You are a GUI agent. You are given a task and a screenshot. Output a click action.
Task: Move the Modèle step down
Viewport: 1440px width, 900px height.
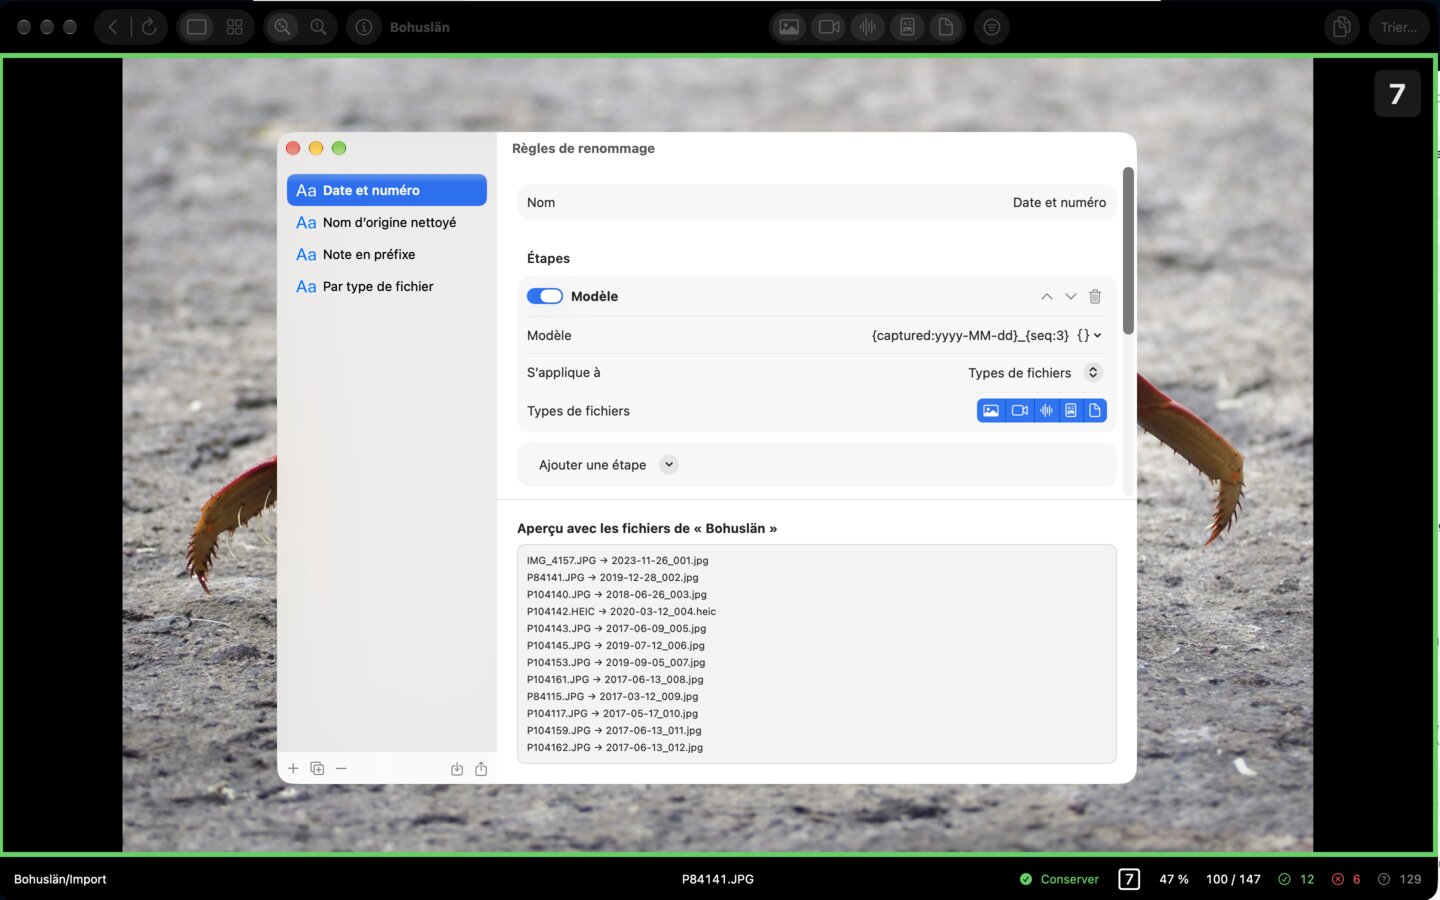[x=1071, y=296]
